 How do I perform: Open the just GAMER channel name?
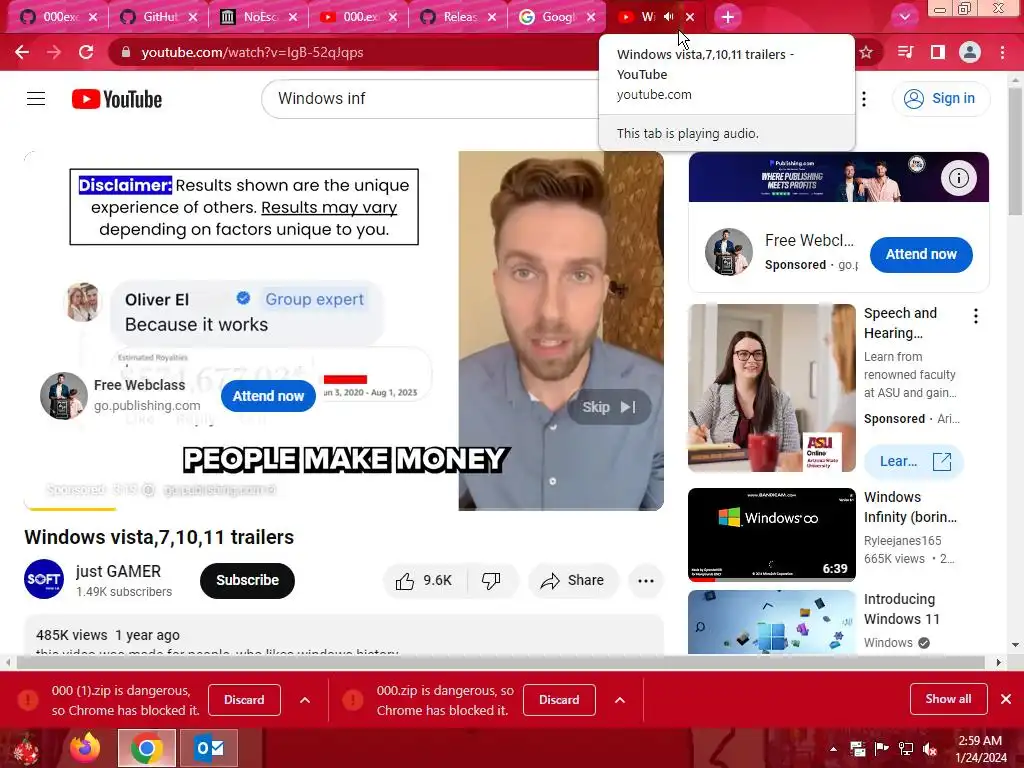coord(118,571)
